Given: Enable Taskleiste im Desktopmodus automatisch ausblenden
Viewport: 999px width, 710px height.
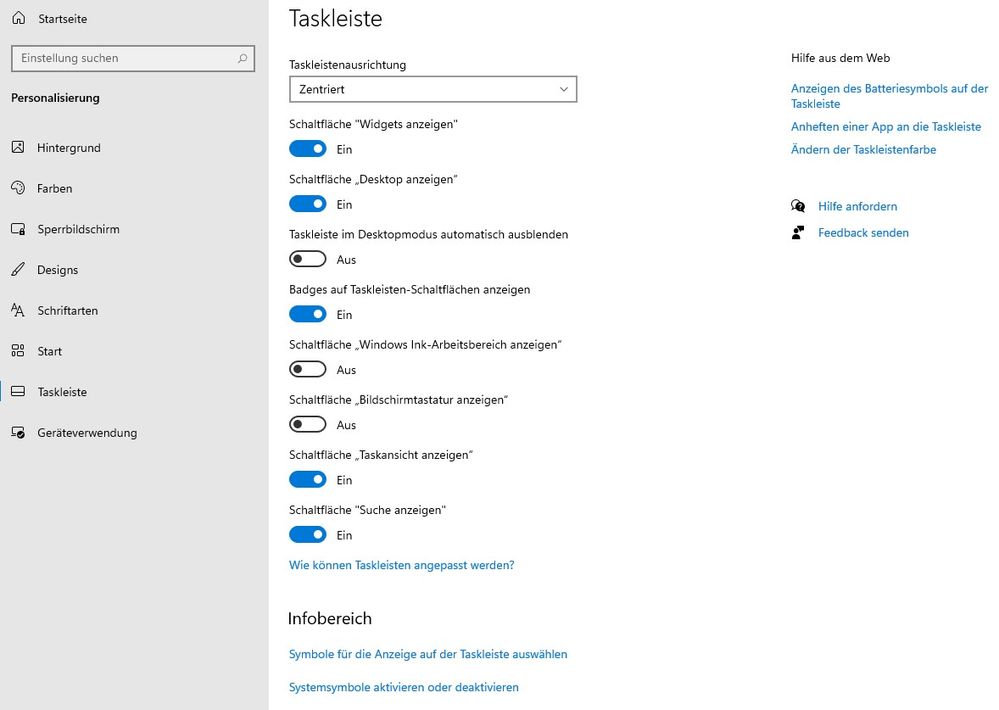Looking at the screenshot, I should (x=308, y=258).
